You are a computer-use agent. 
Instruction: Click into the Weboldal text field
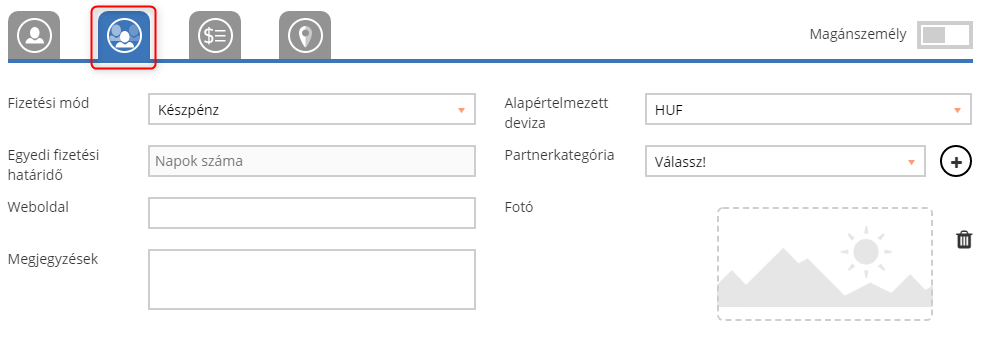tap(312, 213)
